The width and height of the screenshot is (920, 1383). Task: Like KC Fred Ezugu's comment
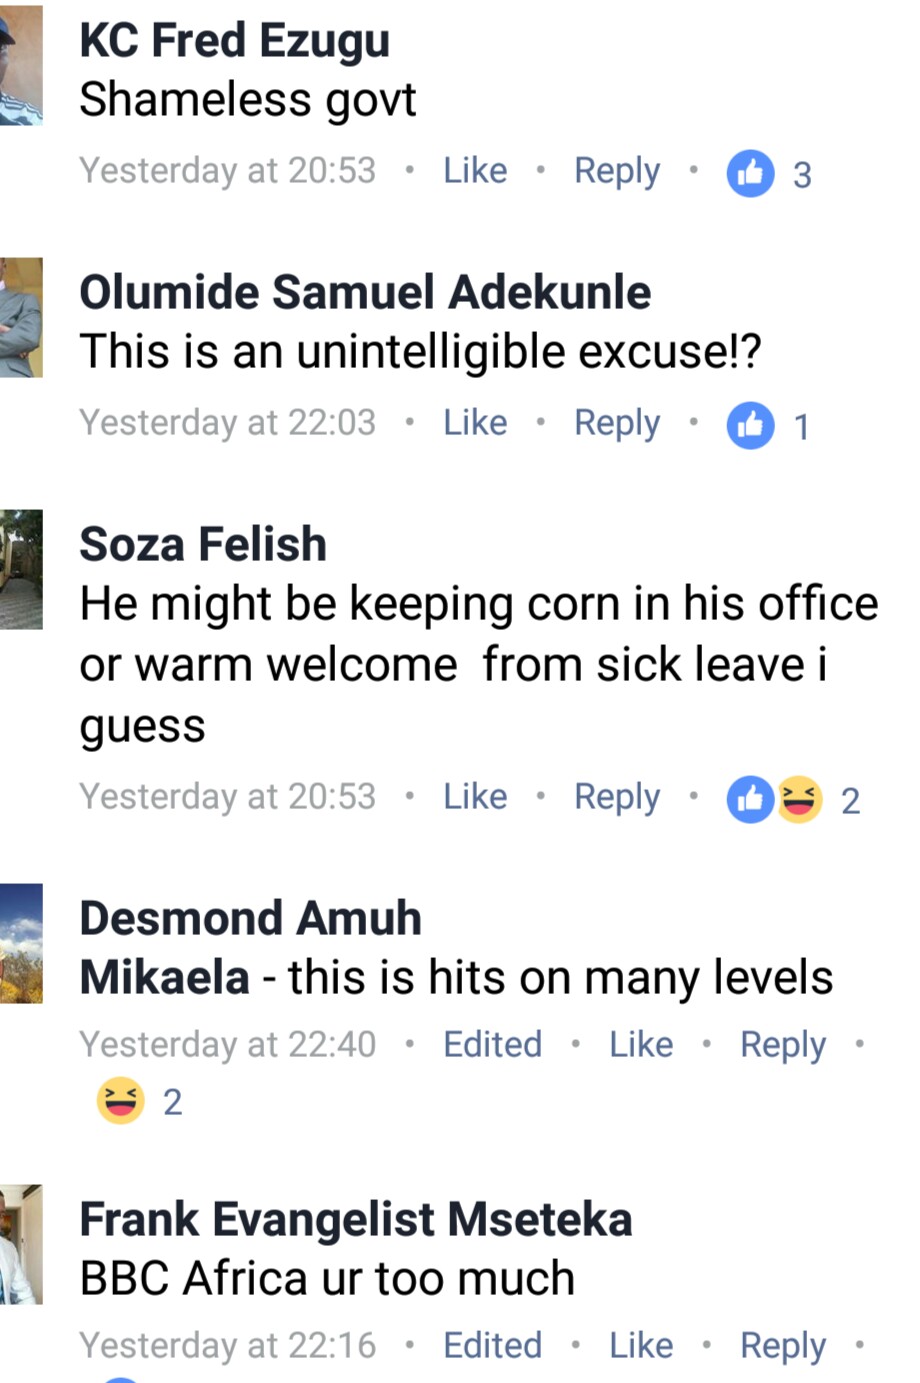[x=475, y=171]
